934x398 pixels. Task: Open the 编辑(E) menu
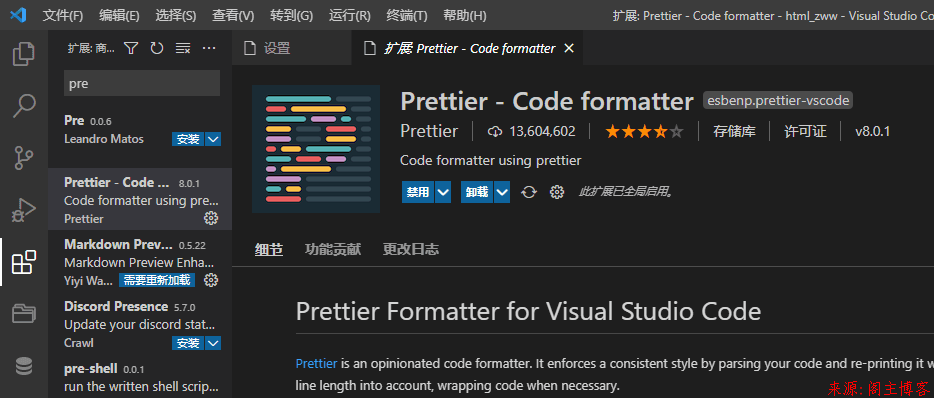tap(119, 15)
